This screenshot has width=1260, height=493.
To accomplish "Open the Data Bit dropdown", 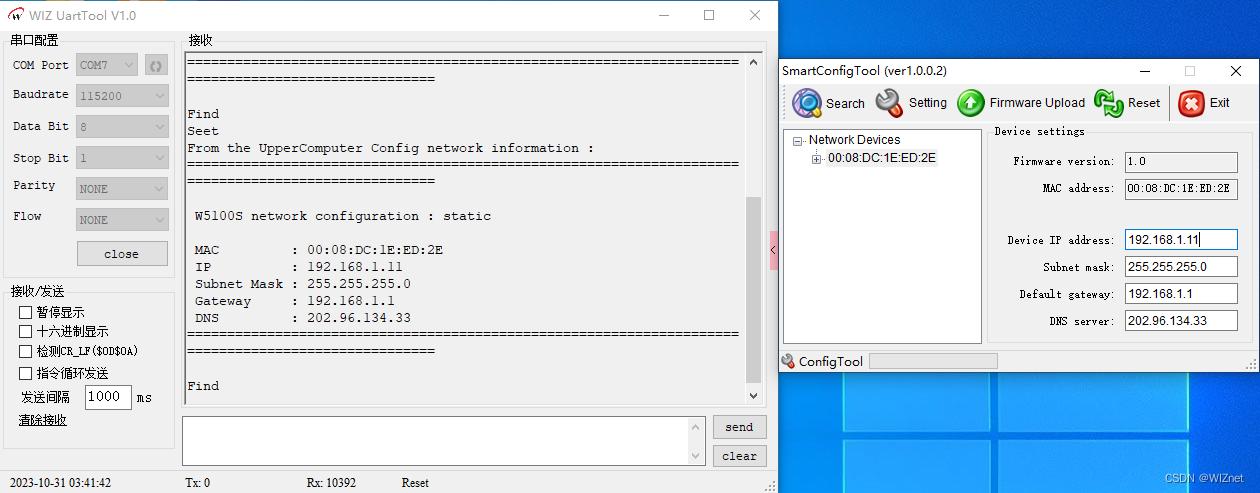I will (x=122, y=127).
